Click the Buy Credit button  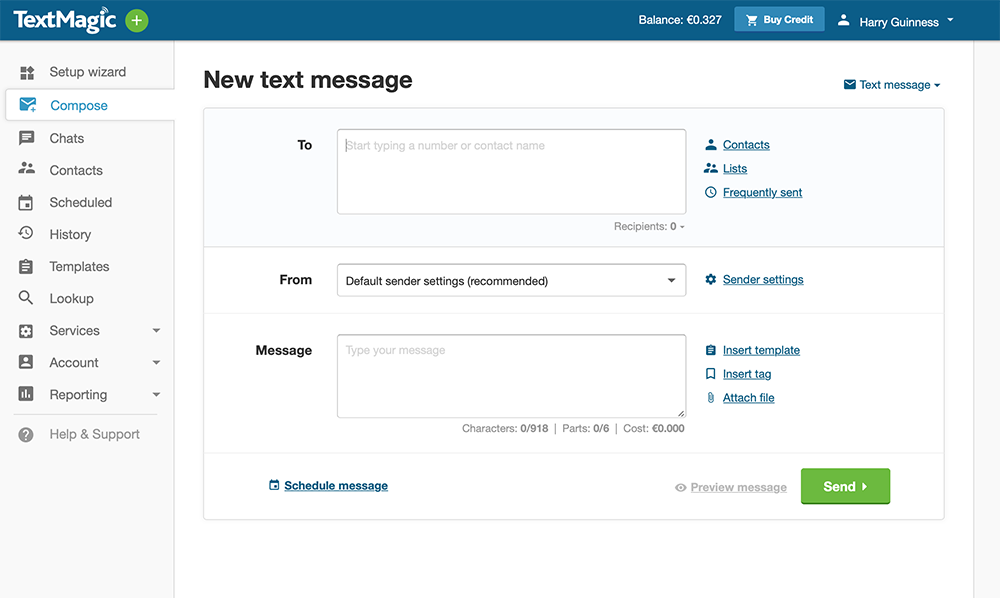(x=779, y=20)
